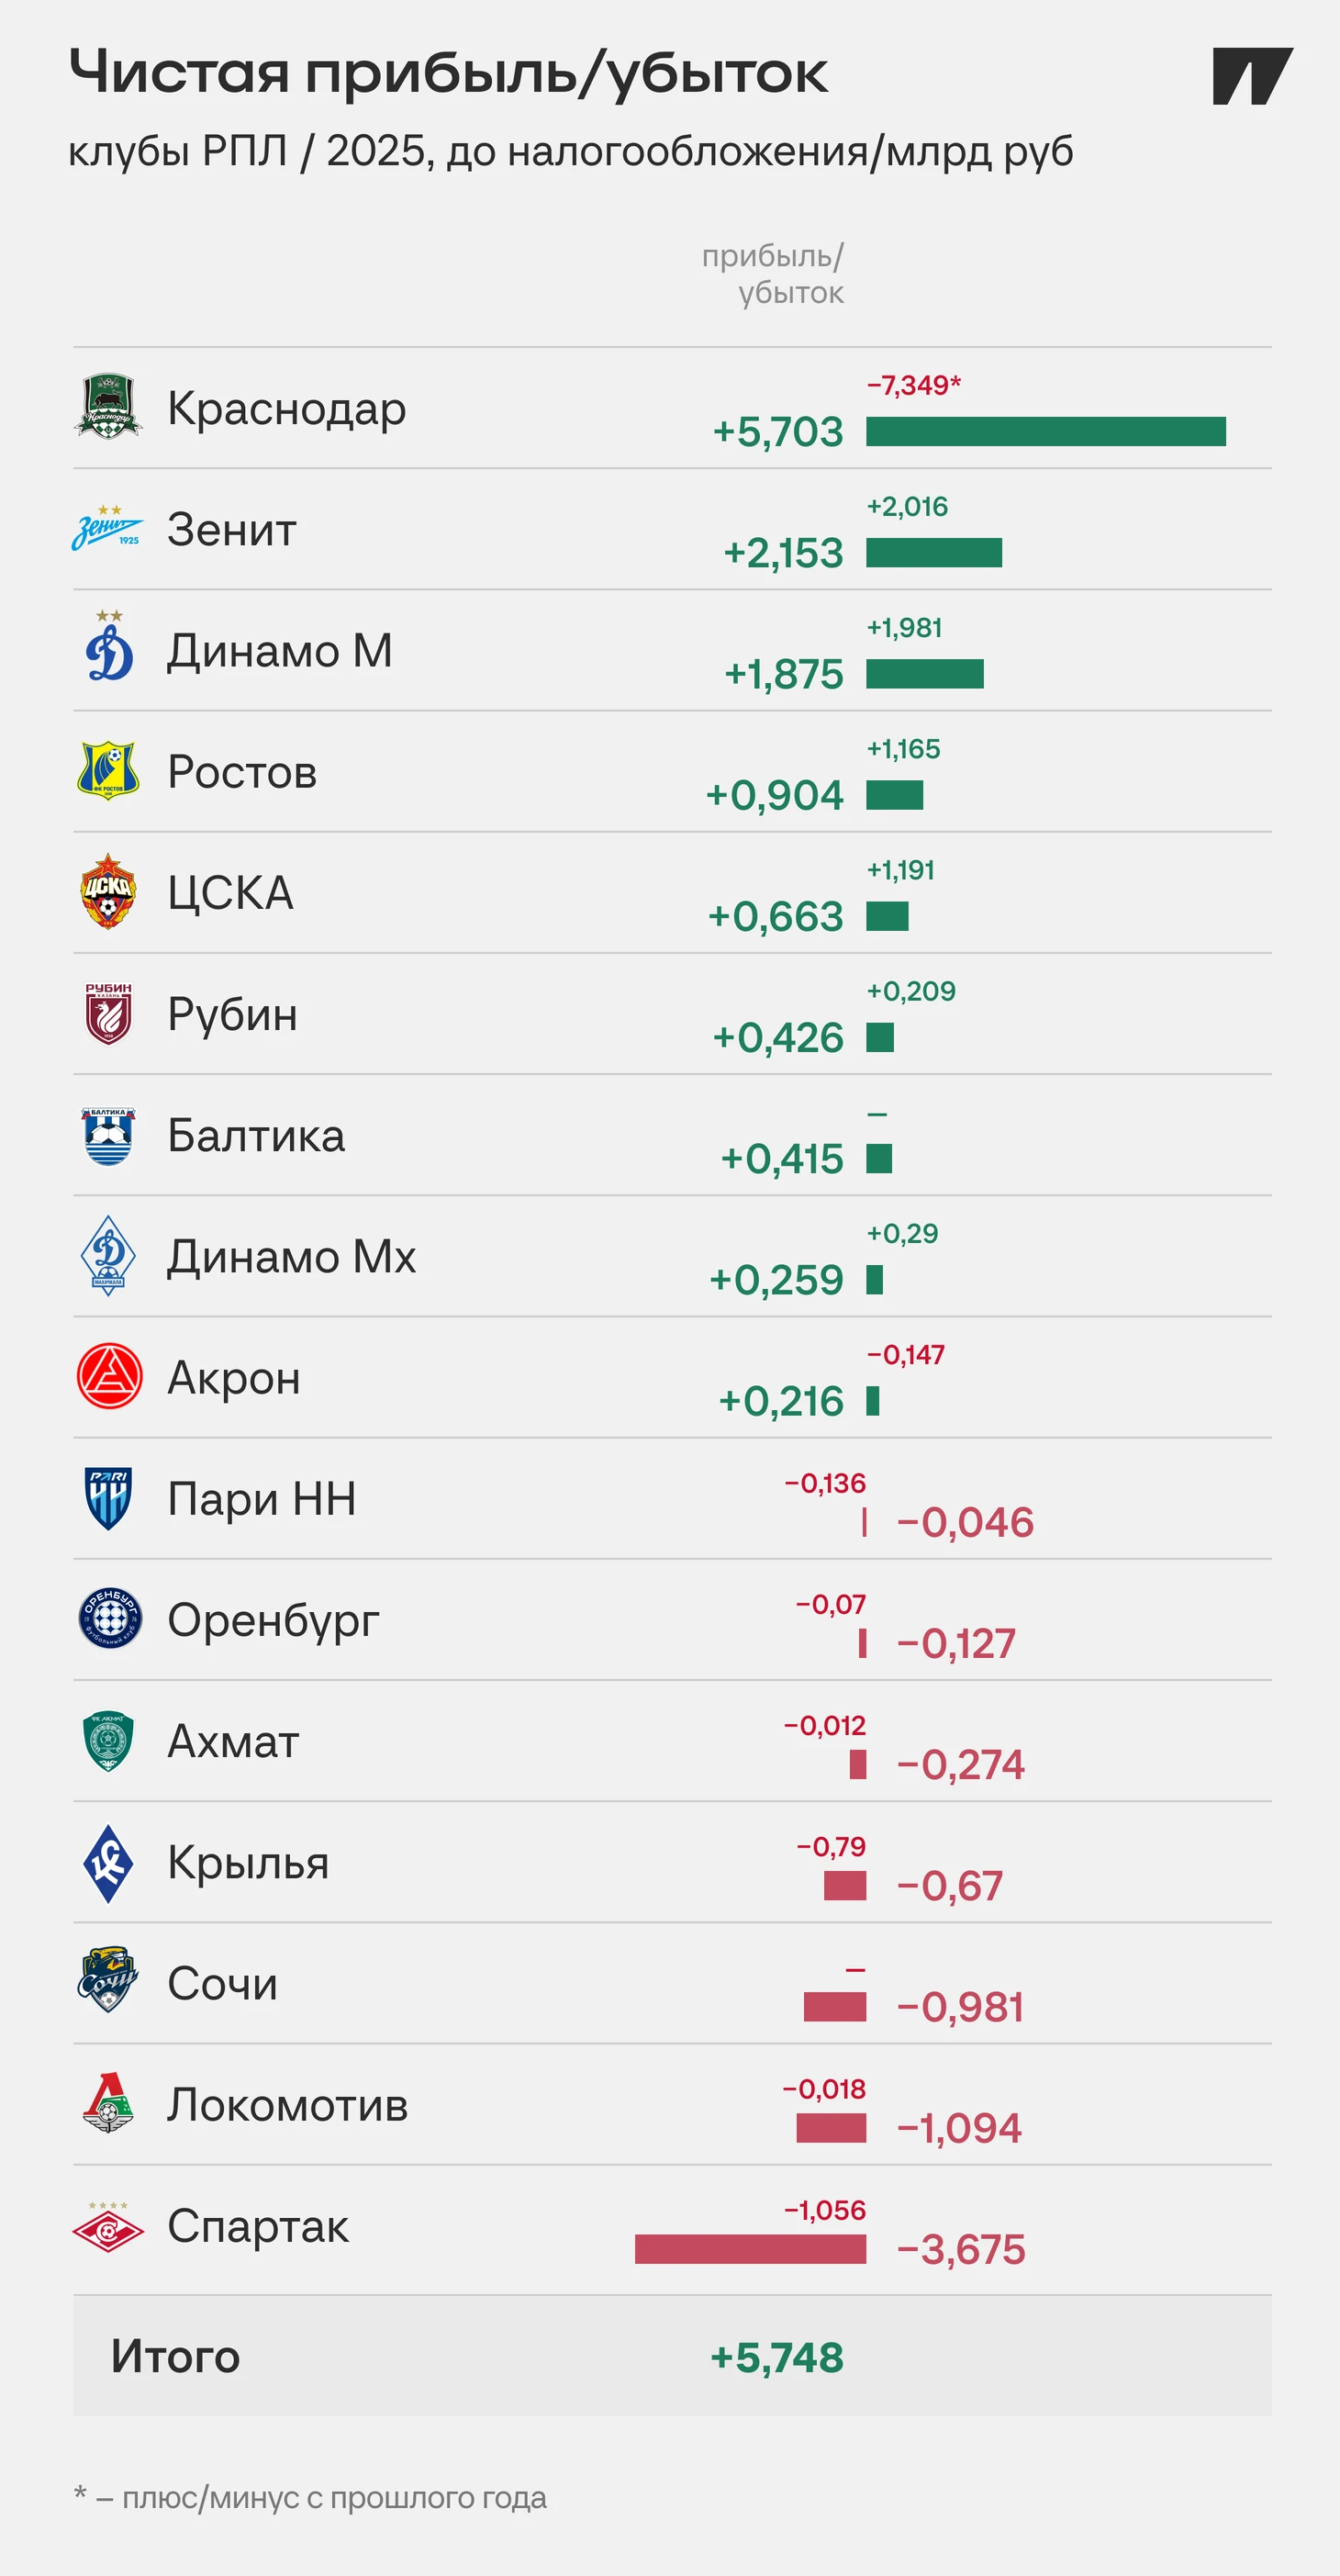Select the Dynamo Moscow crest icon
Image resolution: width=1340 pixels, height=2576 pixels.
pyautogui.click(x=109, y=646)
